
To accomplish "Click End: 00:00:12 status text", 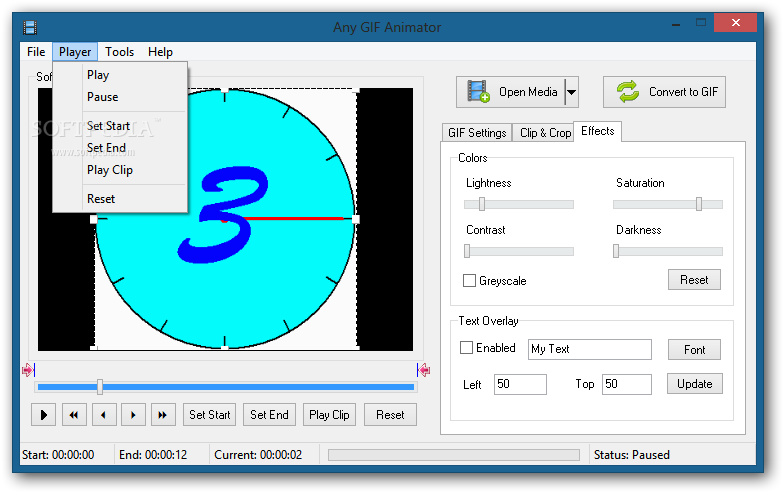I will coord(153,454).
